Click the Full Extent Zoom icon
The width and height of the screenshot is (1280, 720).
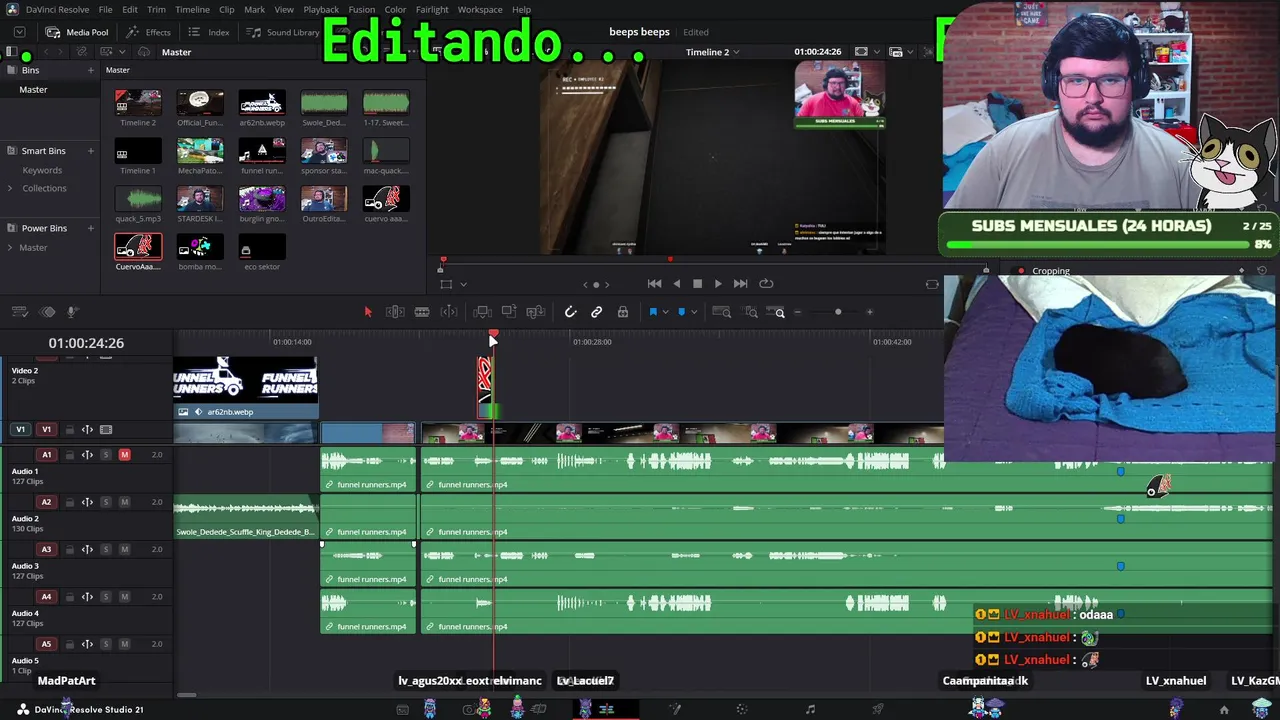(721, 312)
